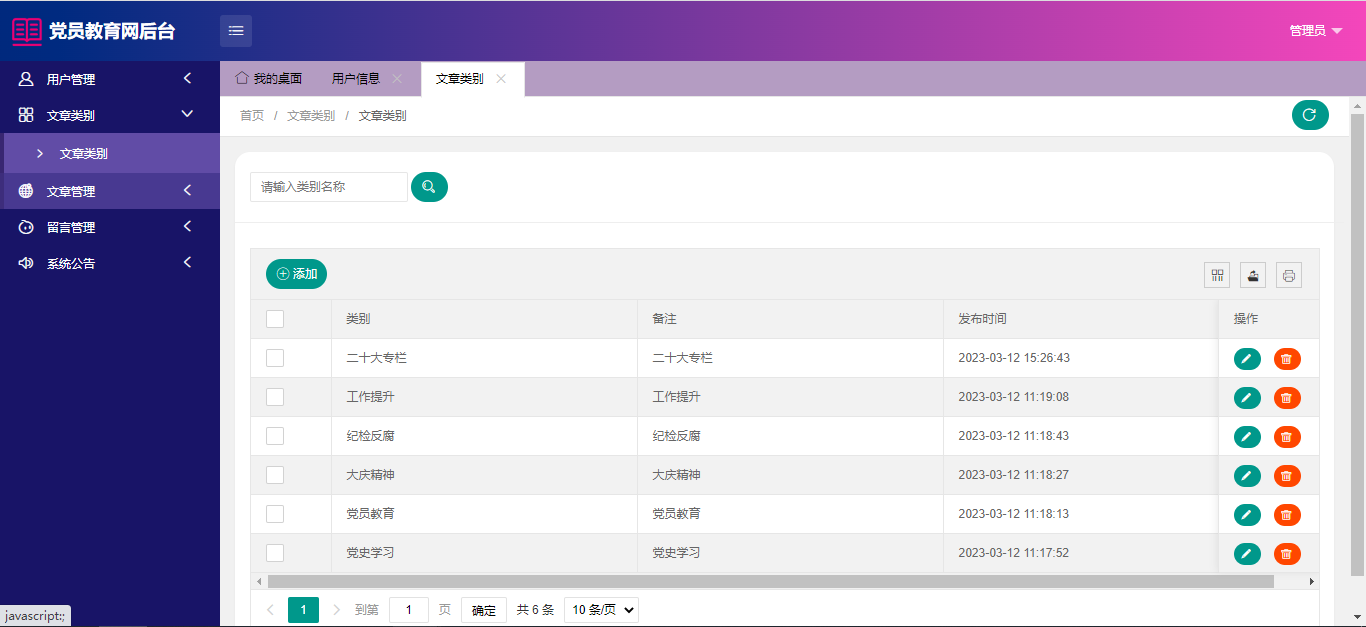Click the first 文章类别 breadcrumb link

point(311,116)
